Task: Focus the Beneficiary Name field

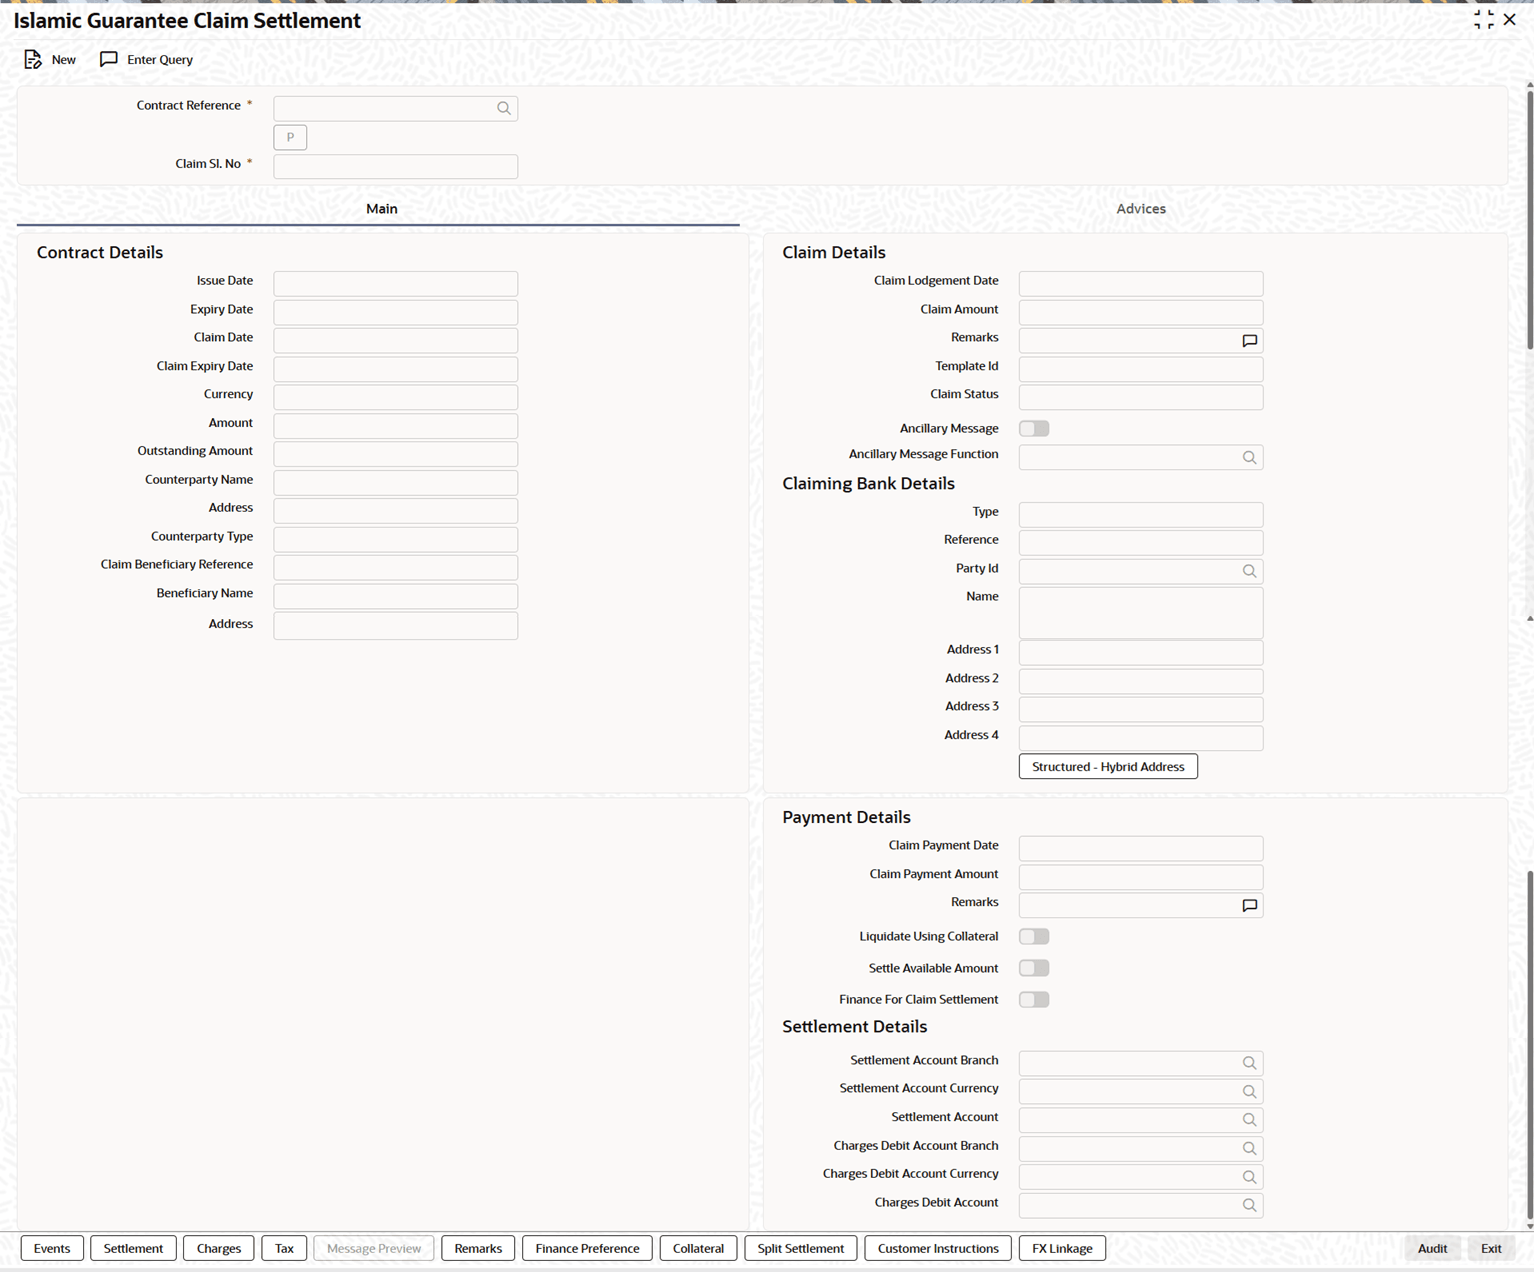Action: coord(396,597)
